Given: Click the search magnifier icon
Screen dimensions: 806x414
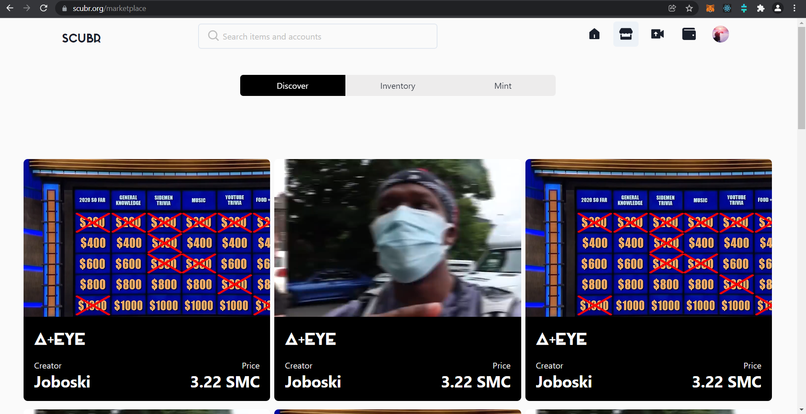Looking at the screenshot, I should (x=213, y=35).
